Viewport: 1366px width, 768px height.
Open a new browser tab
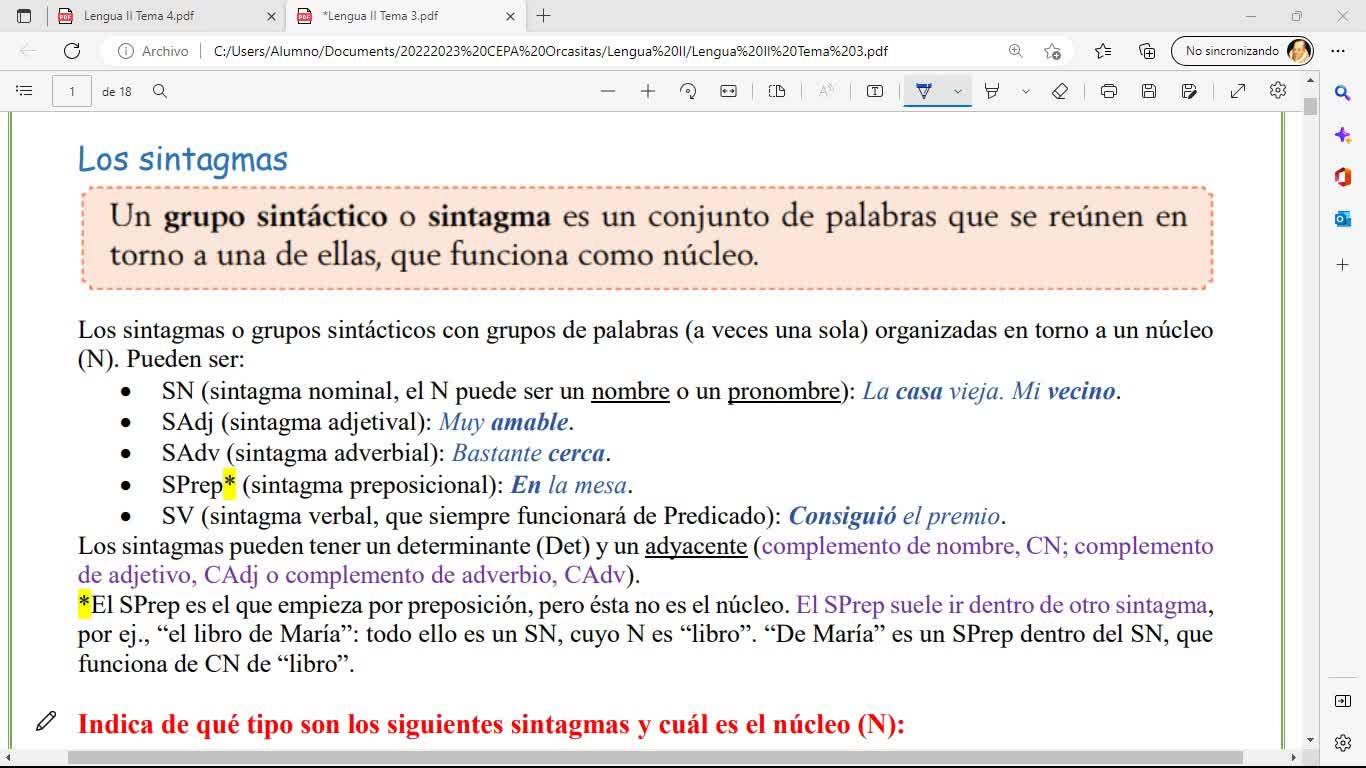click(x=543, y=16)
